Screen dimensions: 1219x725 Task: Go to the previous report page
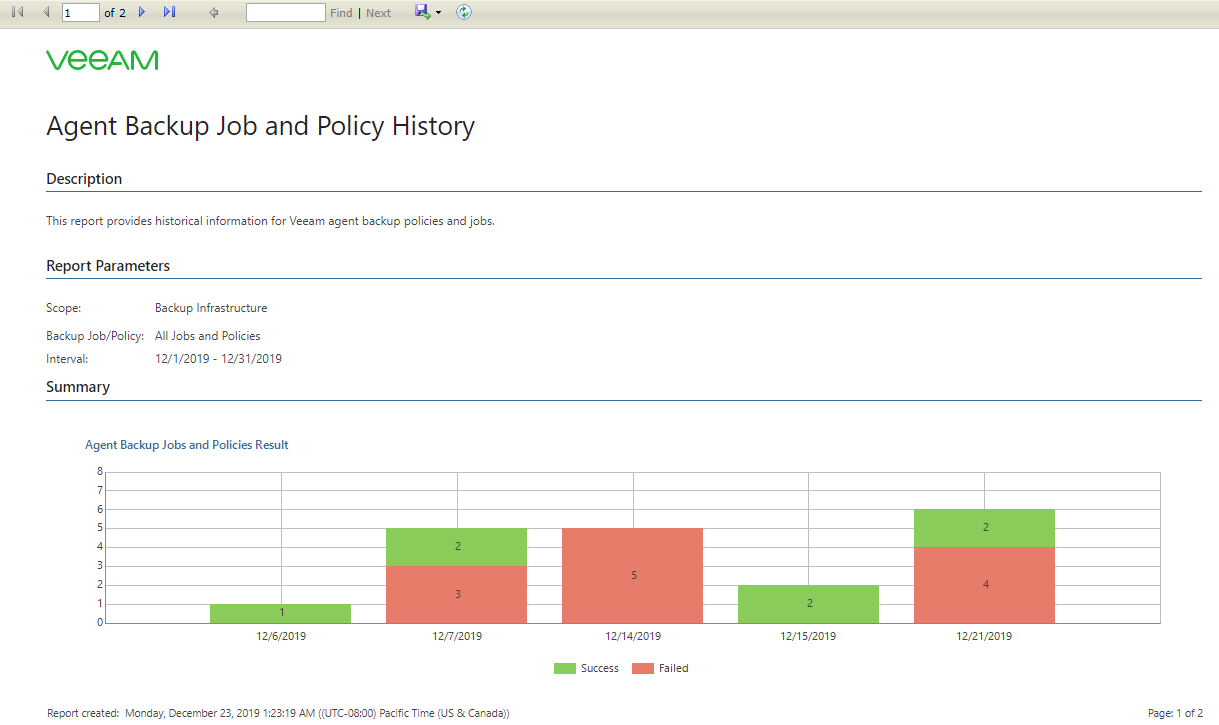coord(46,12)
